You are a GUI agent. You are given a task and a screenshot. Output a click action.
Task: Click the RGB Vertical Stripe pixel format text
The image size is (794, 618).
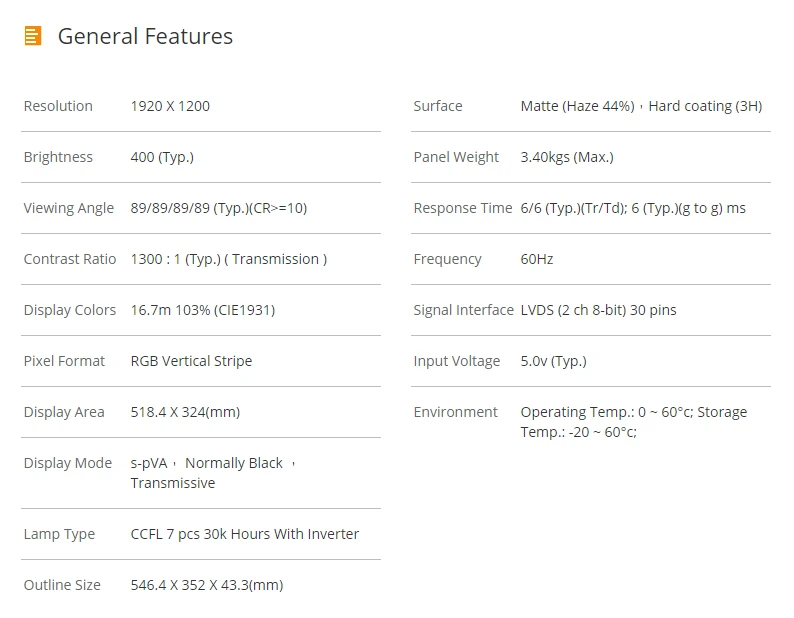[191, 361]
